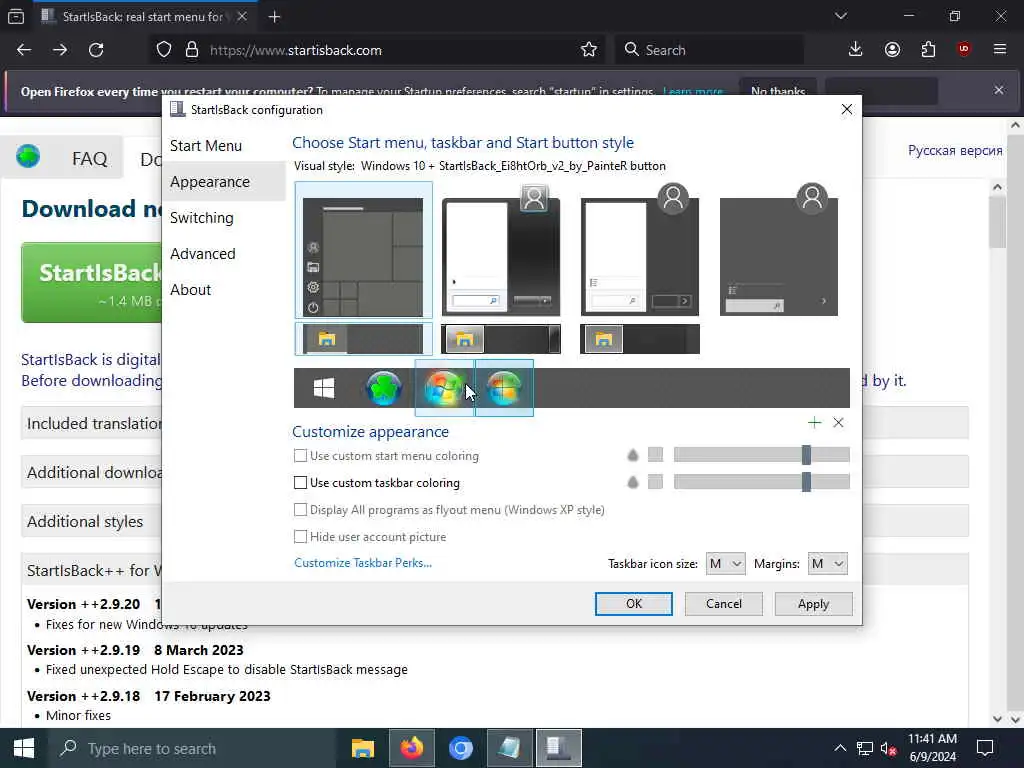Pick the Windows 10 taskbar style preview

[x=363, y=339]
